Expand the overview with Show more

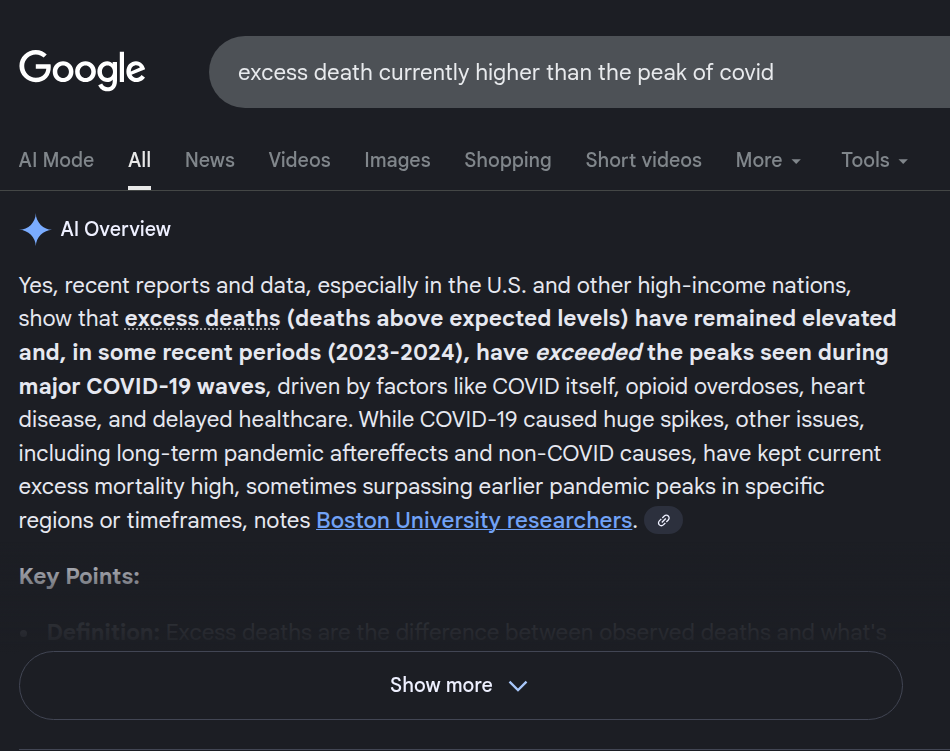(x=460, y=685)
